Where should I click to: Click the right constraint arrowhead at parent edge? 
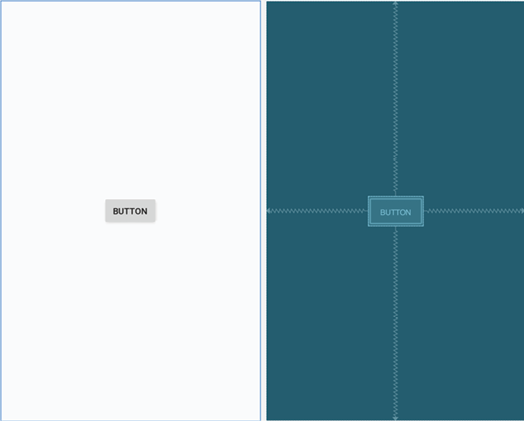click(x=522, y=211)
